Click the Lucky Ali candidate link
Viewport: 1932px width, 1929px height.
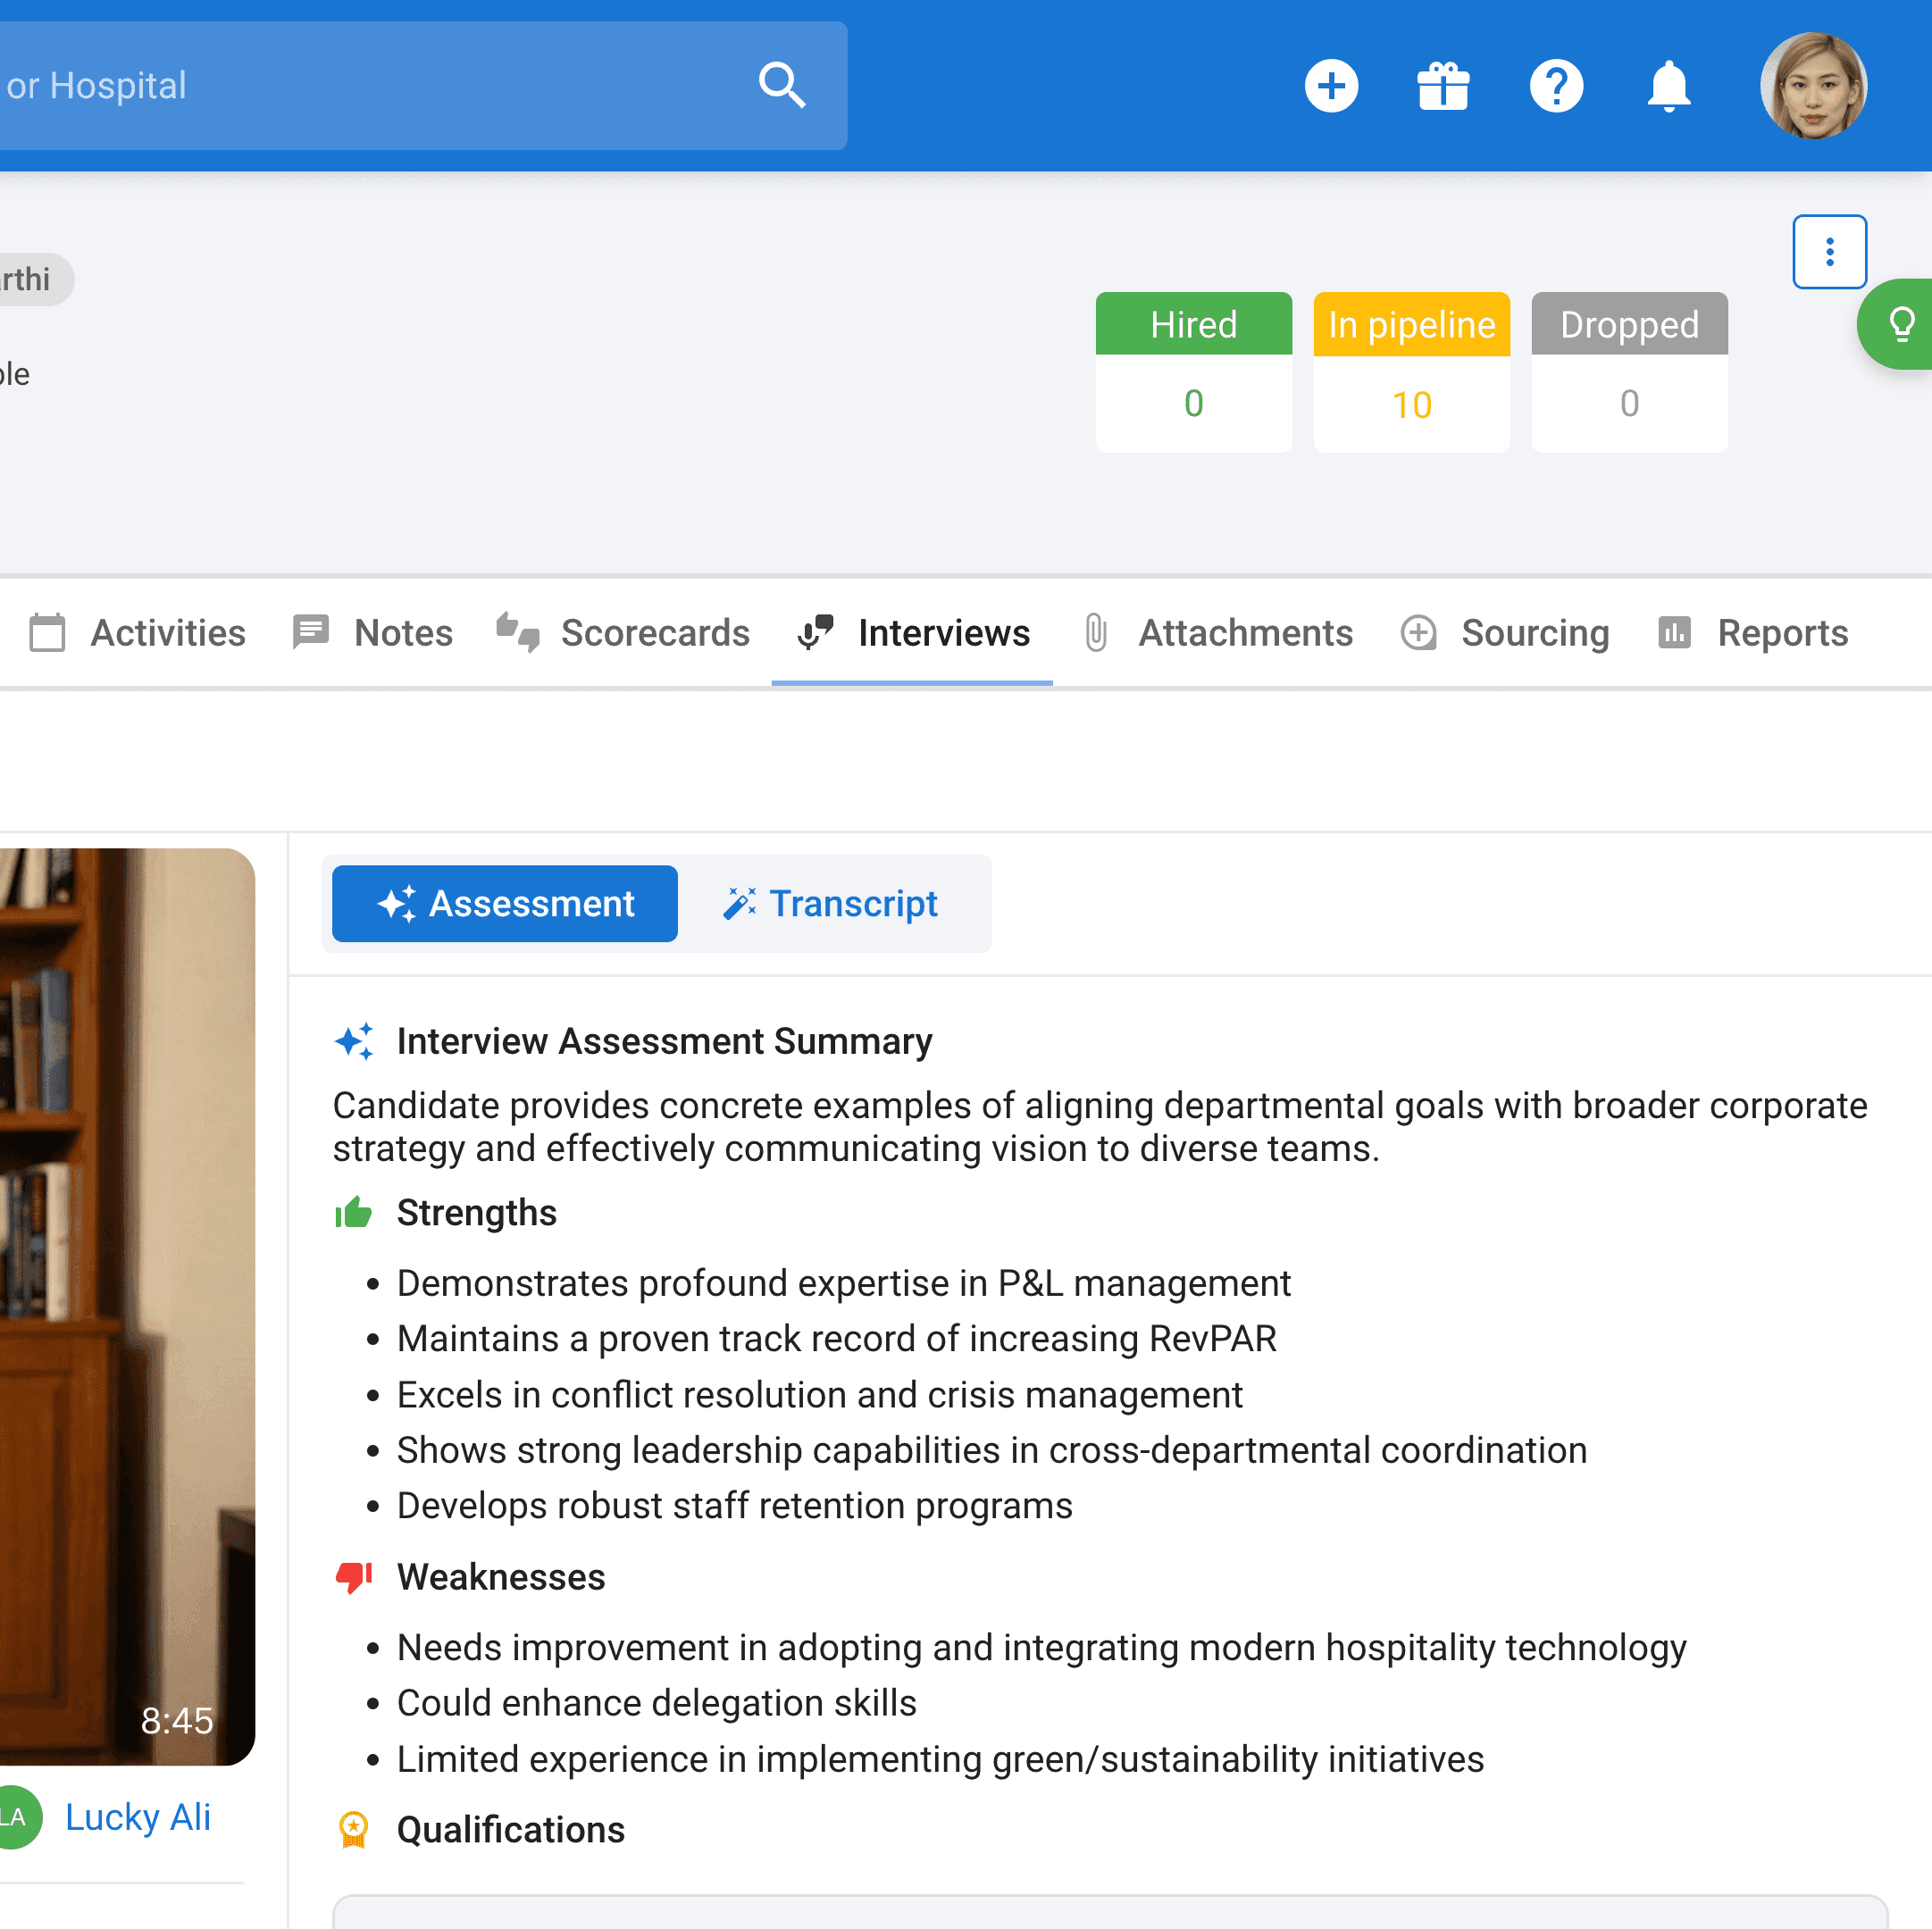137,1817
